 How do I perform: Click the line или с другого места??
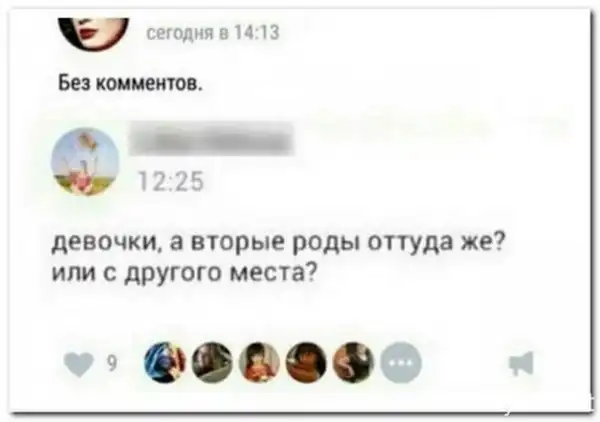[184, 273]
